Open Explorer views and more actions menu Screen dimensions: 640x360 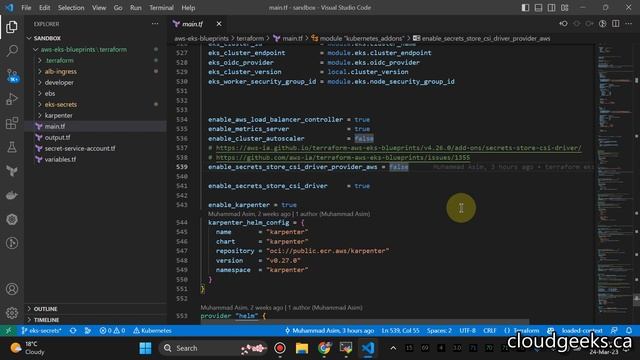pos(155,24)
